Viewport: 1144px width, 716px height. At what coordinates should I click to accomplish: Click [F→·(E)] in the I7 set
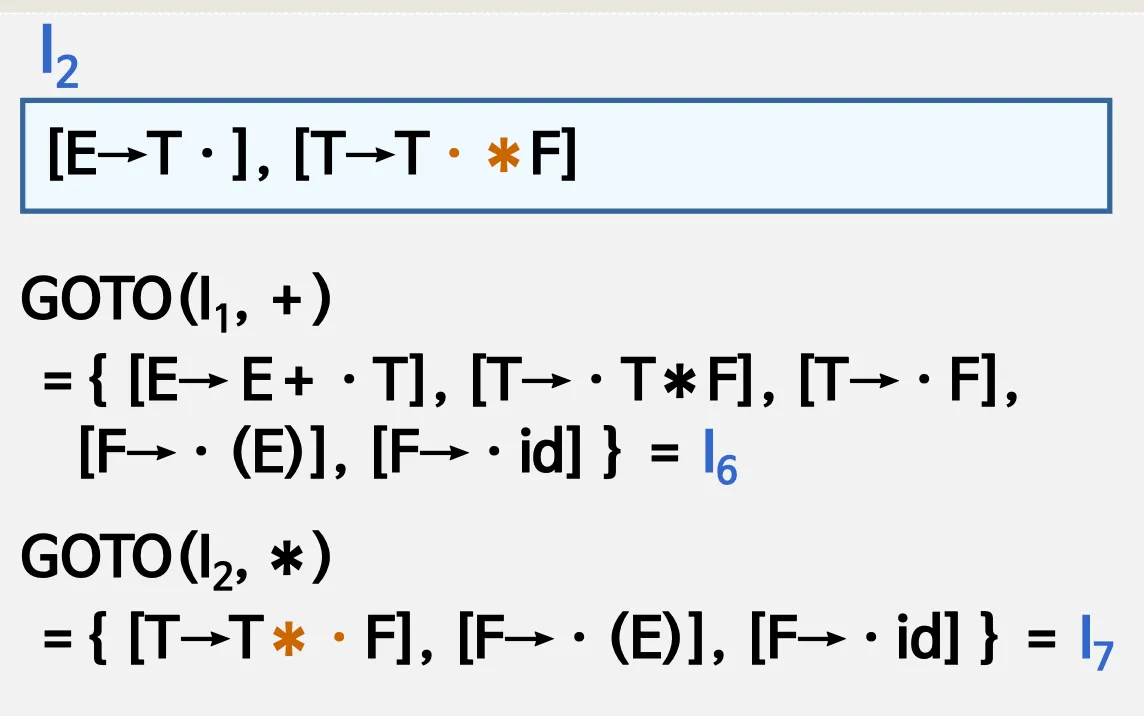(582, 639)
